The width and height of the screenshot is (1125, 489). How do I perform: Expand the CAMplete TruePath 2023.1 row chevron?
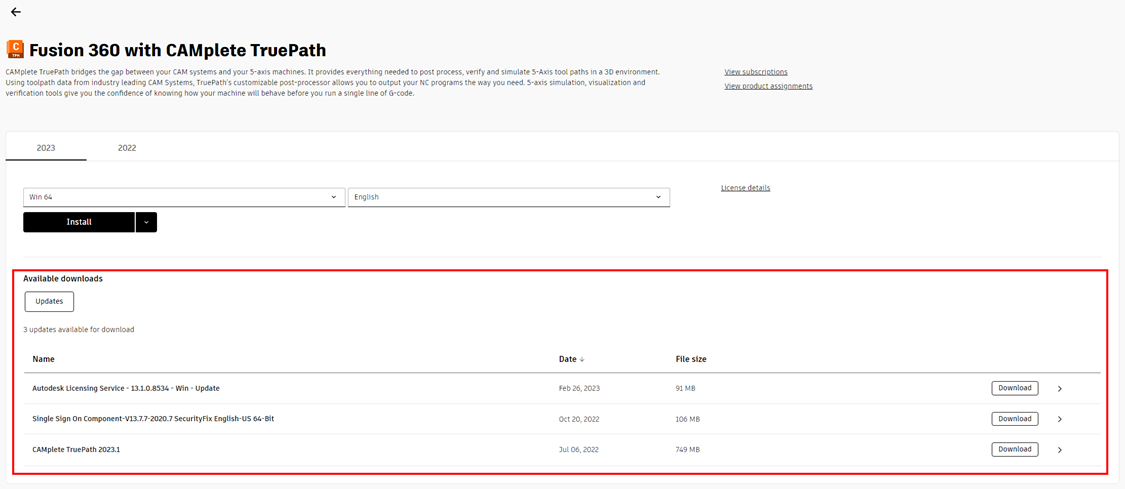point(1060,450)
